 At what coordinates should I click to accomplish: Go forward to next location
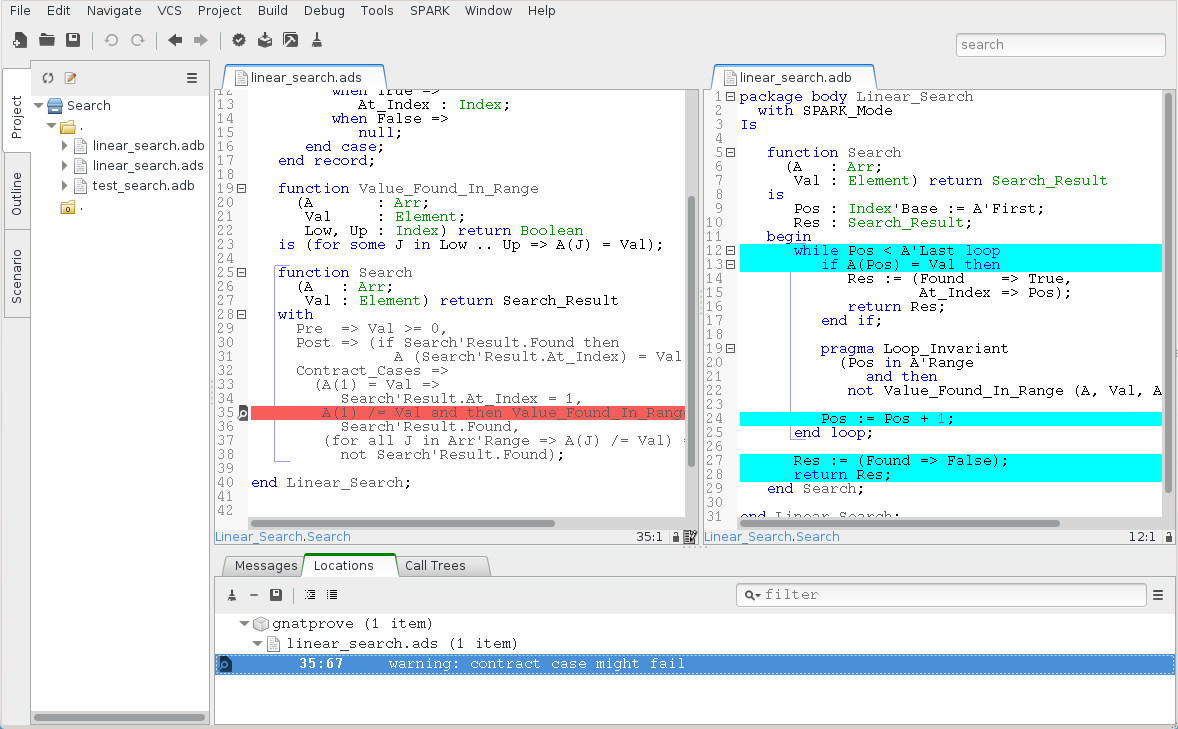point(201,40)
